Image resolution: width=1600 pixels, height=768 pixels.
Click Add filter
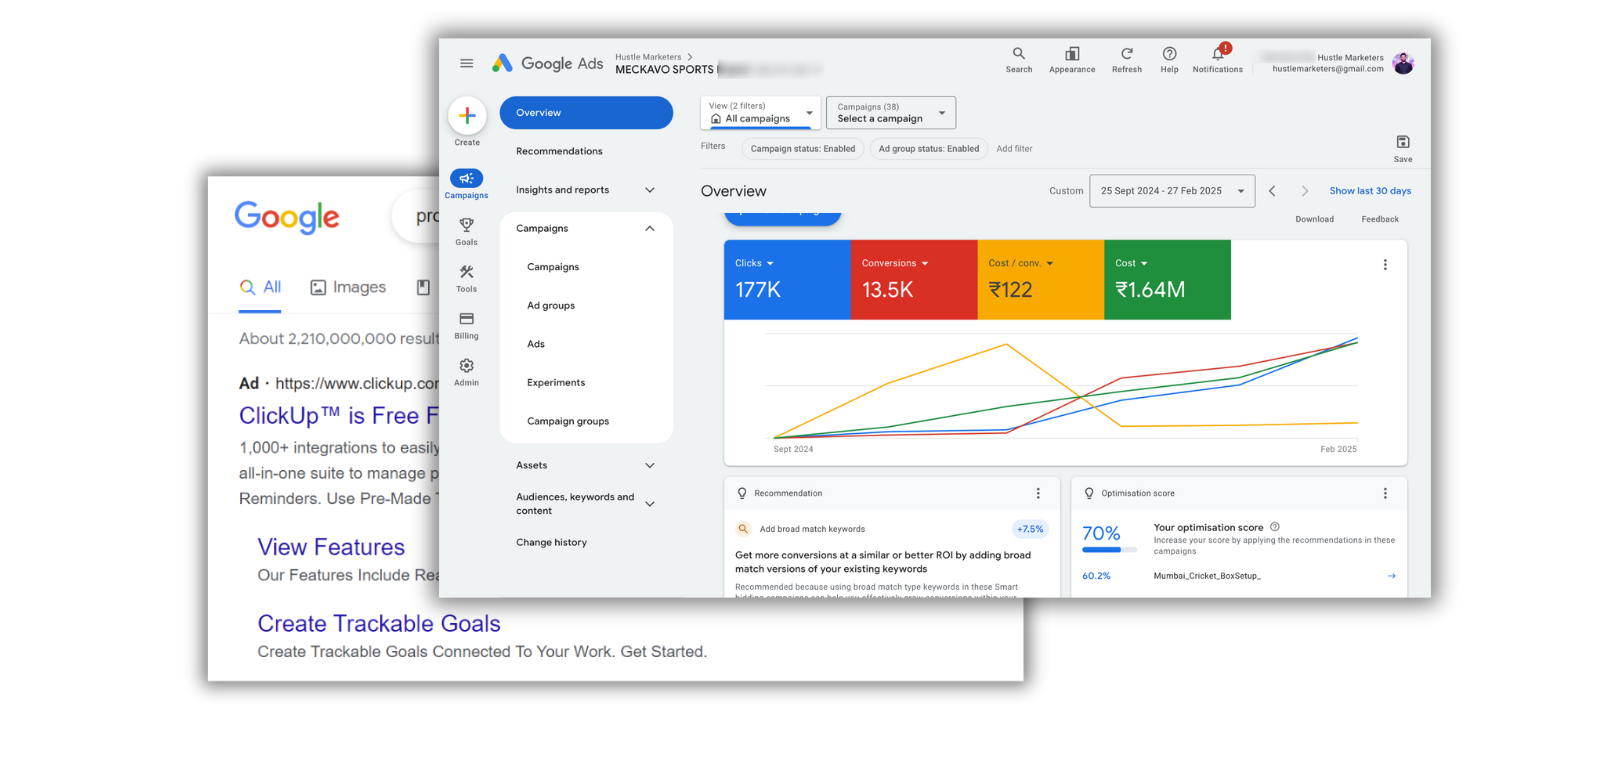1014,149
